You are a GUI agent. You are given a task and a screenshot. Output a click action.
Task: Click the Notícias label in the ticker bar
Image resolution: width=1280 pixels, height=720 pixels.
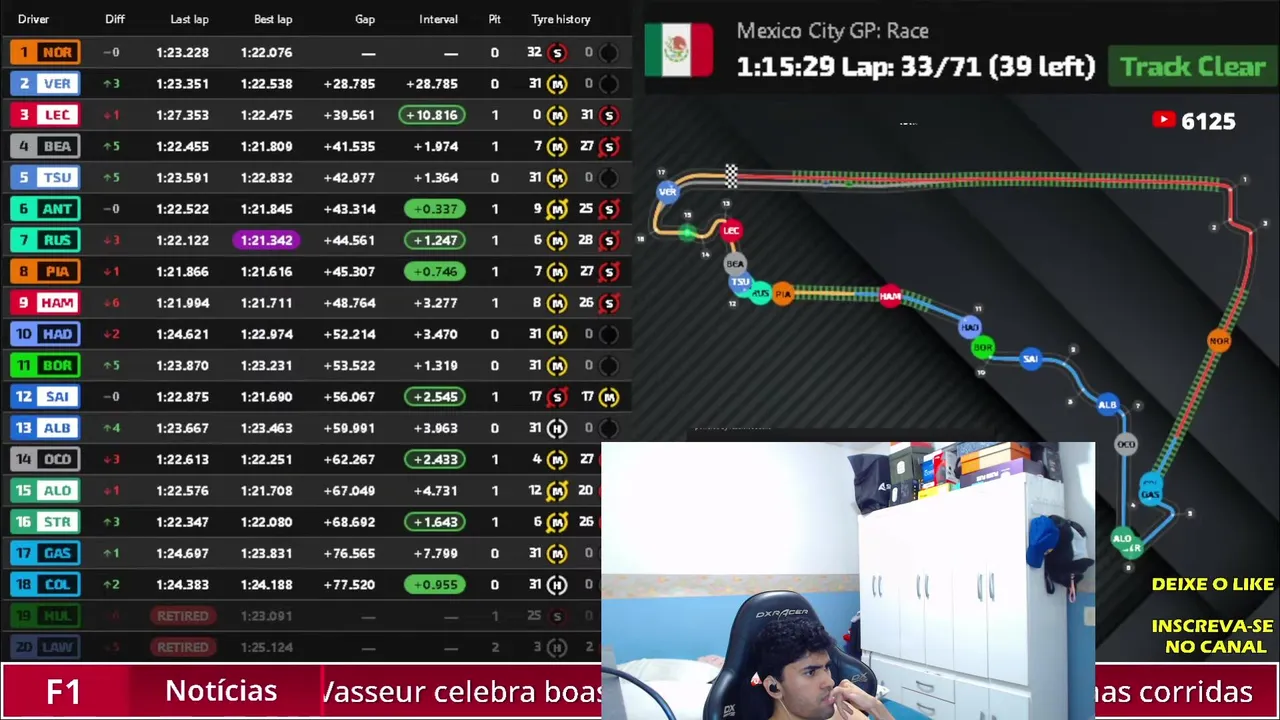(x=221, y=691)
